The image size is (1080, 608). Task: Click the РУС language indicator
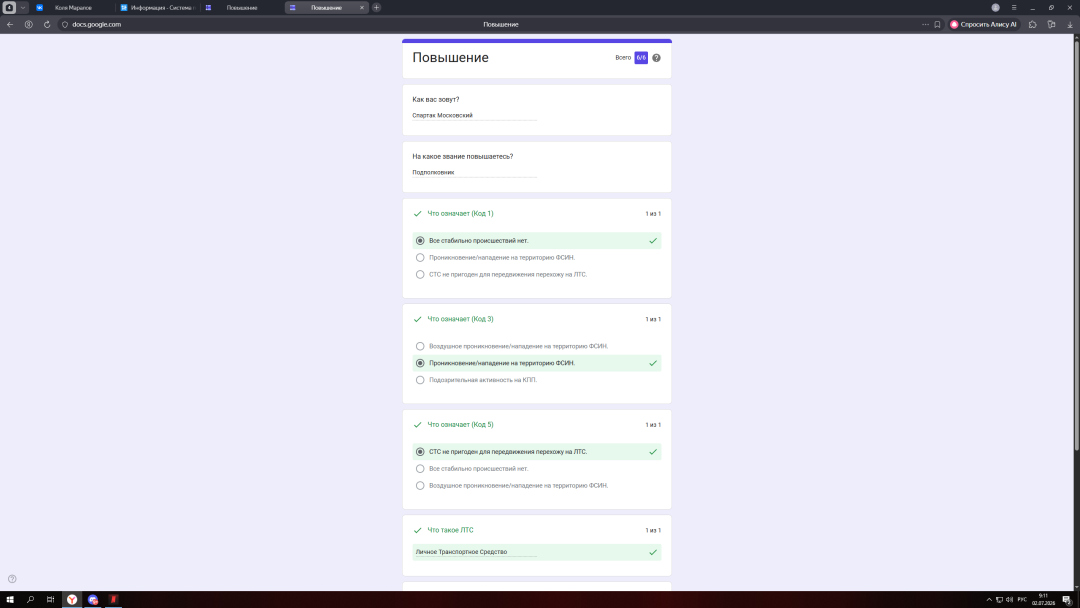coord(1022,600)
